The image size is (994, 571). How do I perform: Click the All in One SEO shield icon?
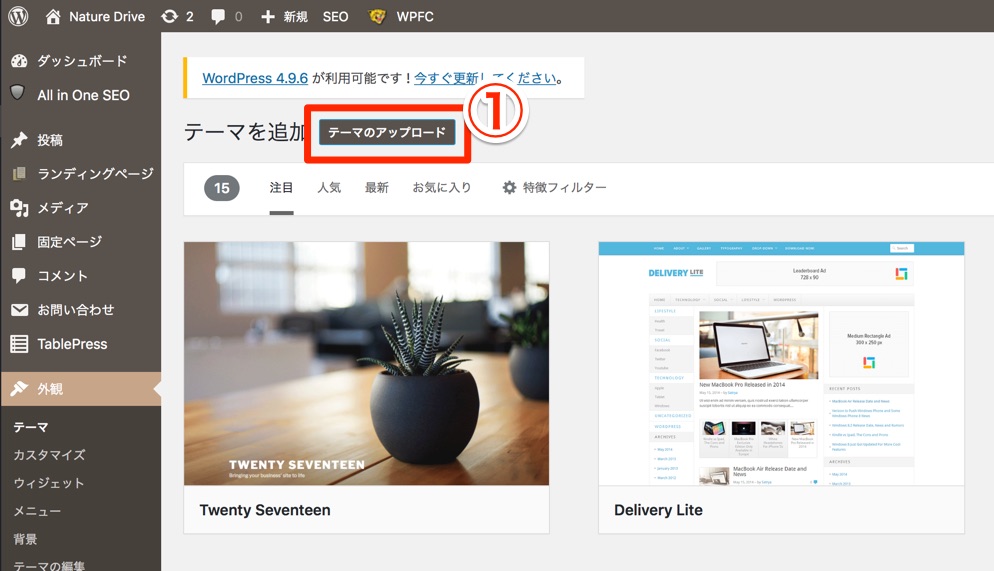(18, 93)
